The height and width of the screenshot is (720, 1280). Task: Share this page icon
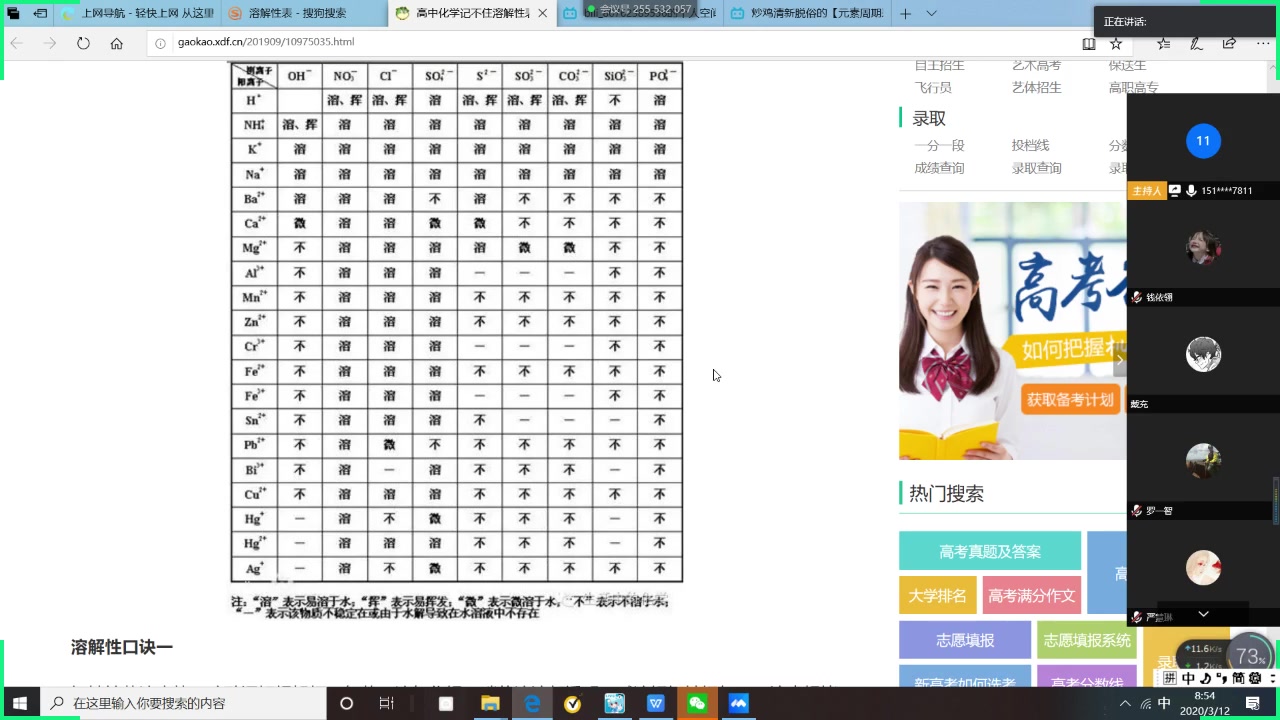pyautogui.click(x=1229, y=43)
